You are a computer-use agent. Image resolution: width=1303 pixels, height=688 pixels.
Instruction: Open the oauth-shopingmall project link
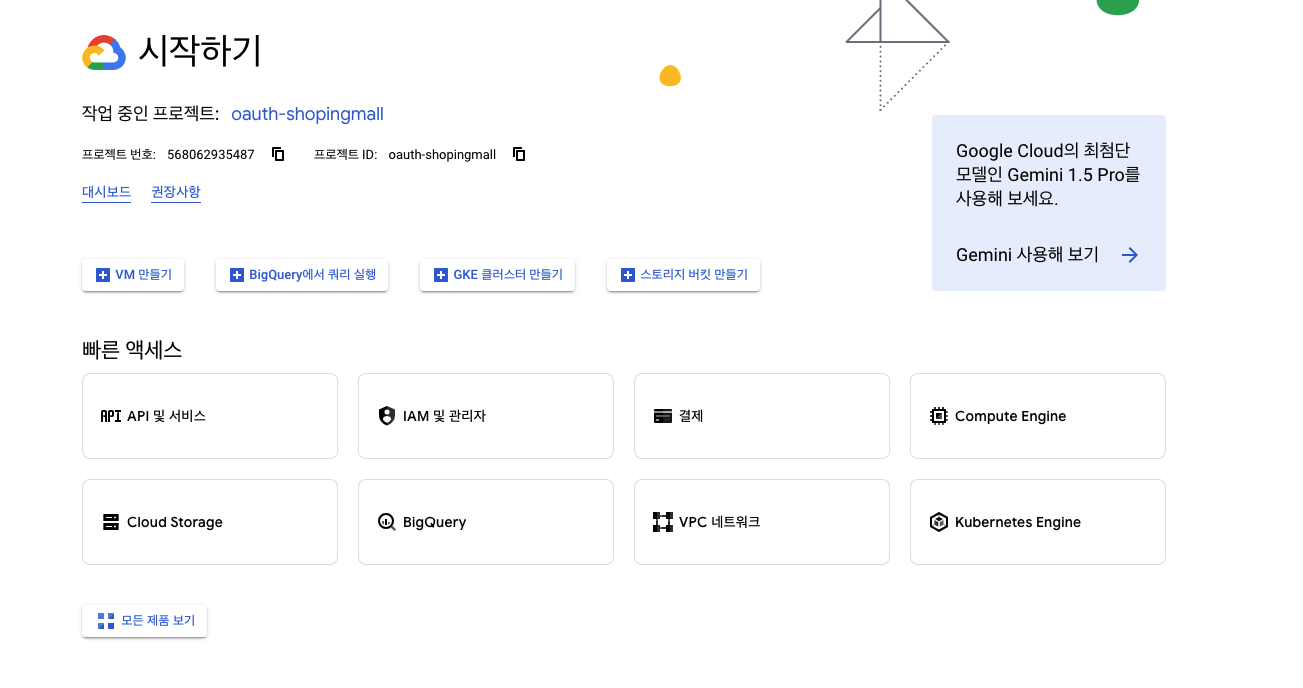[x=307, y=114]
